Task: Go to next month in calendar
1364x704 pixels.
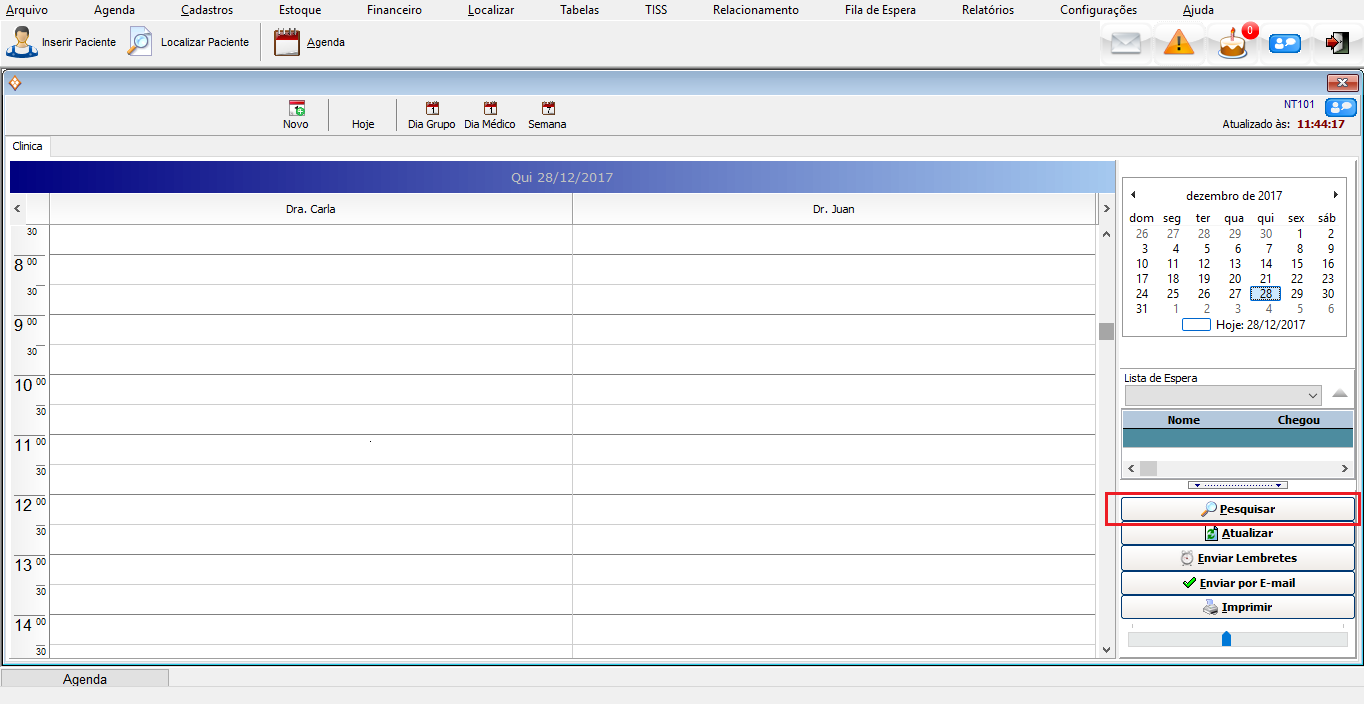Action: click(x=1335, y=195)
